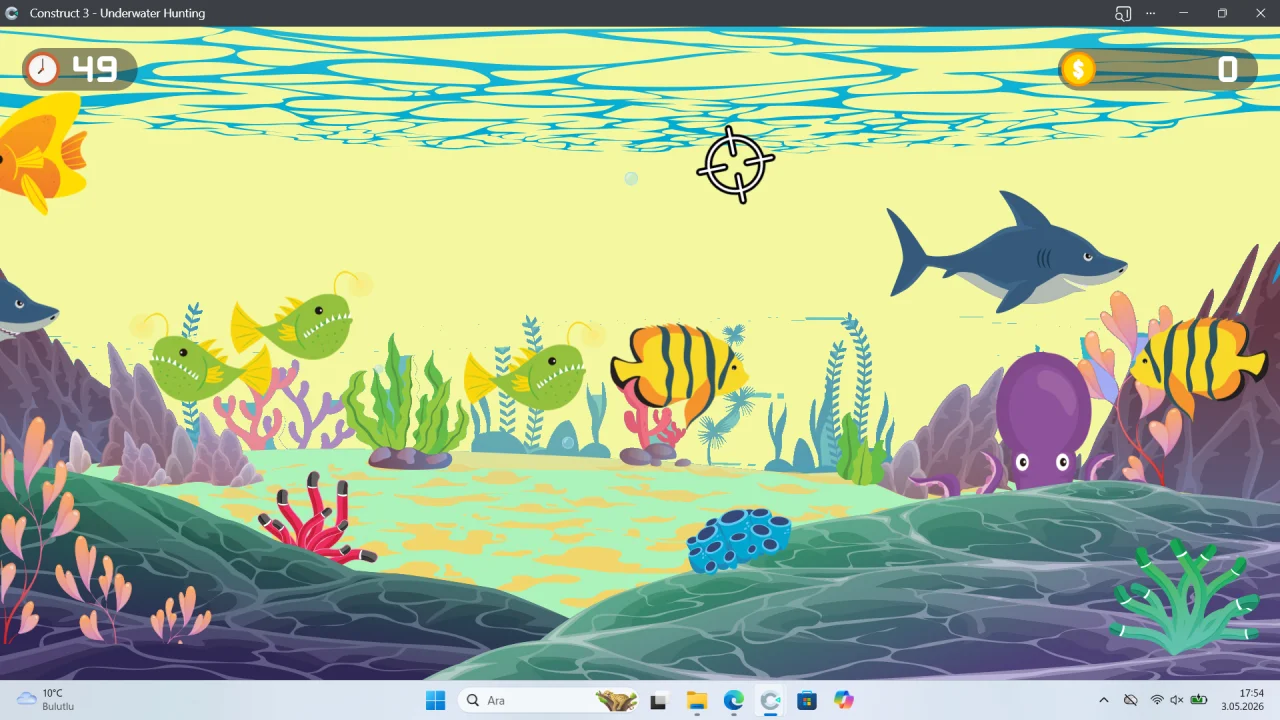Open Microsoft Store from the taskbar
This screenshot has width=1280, height=720.
point(807,700)
